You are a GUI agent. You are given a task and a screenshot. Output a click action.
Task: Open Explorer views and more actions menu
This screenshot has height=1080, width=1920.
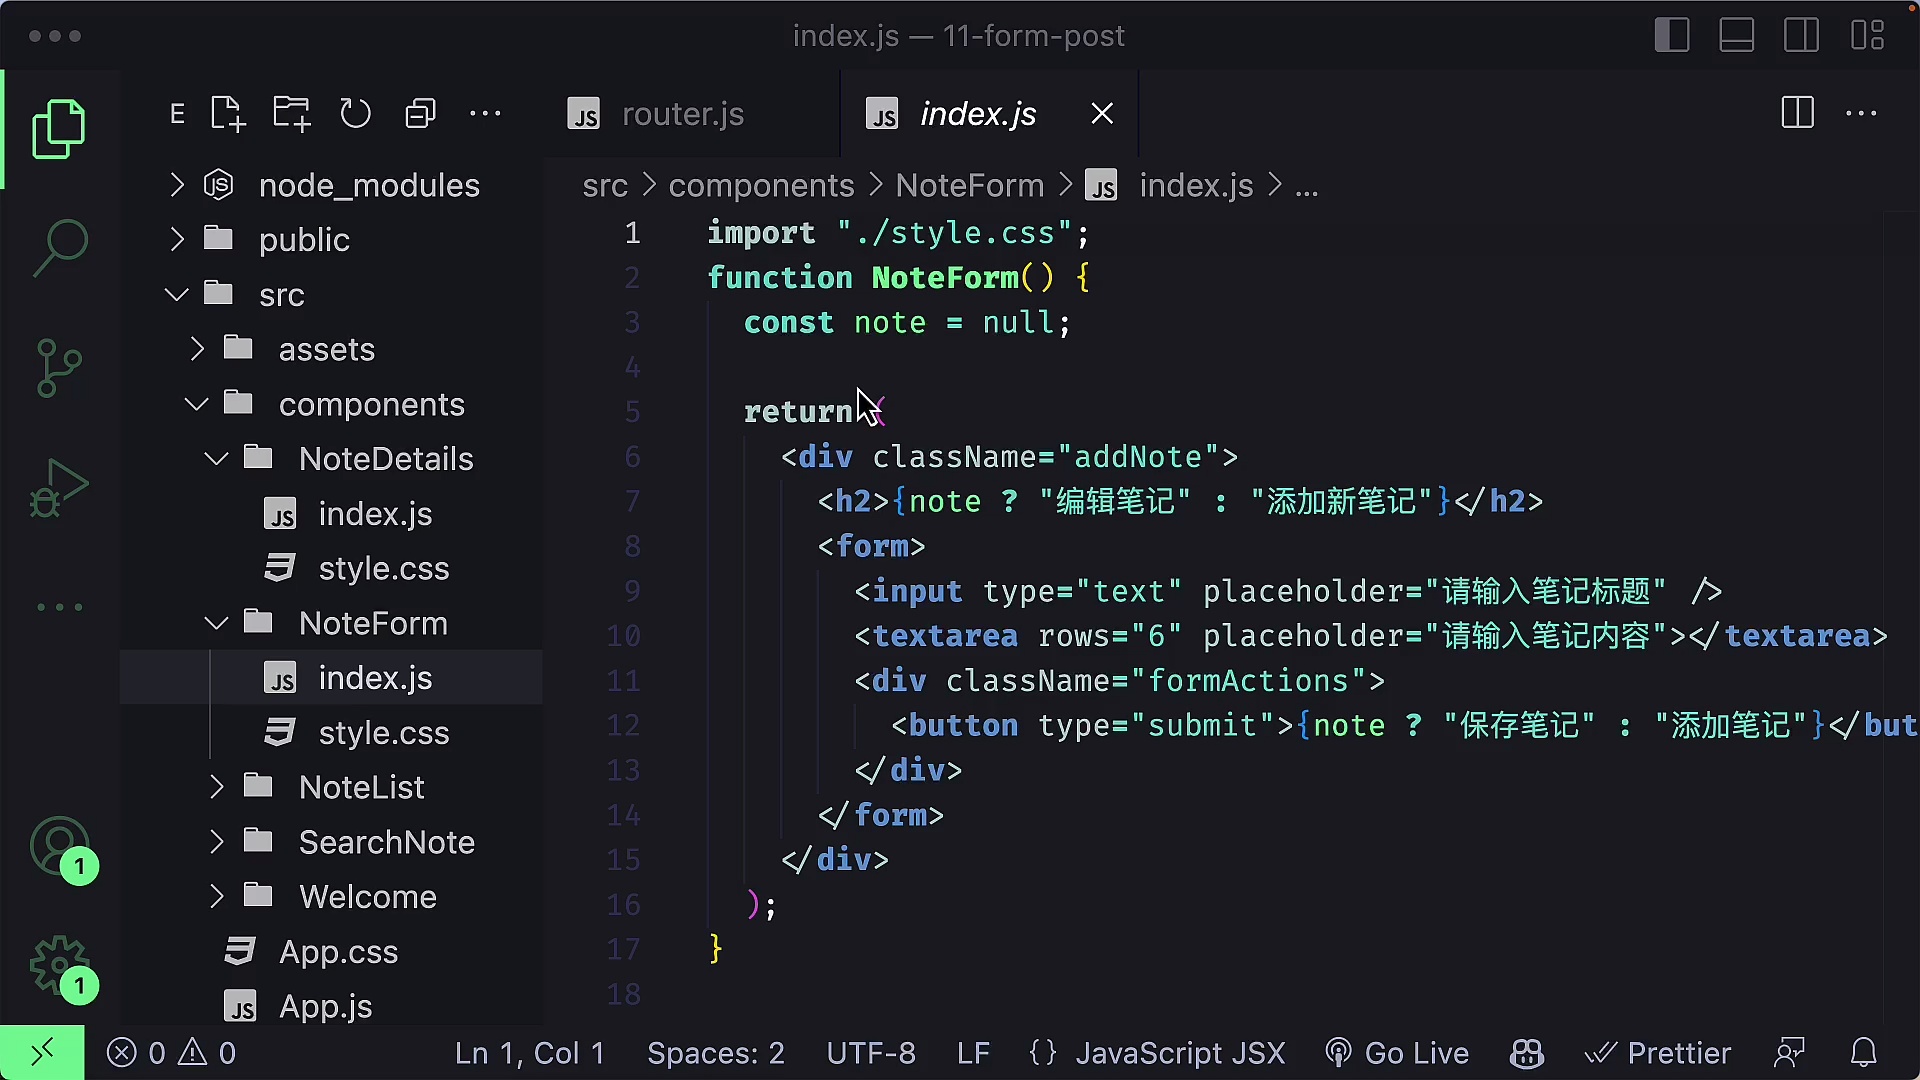[486, 114]
